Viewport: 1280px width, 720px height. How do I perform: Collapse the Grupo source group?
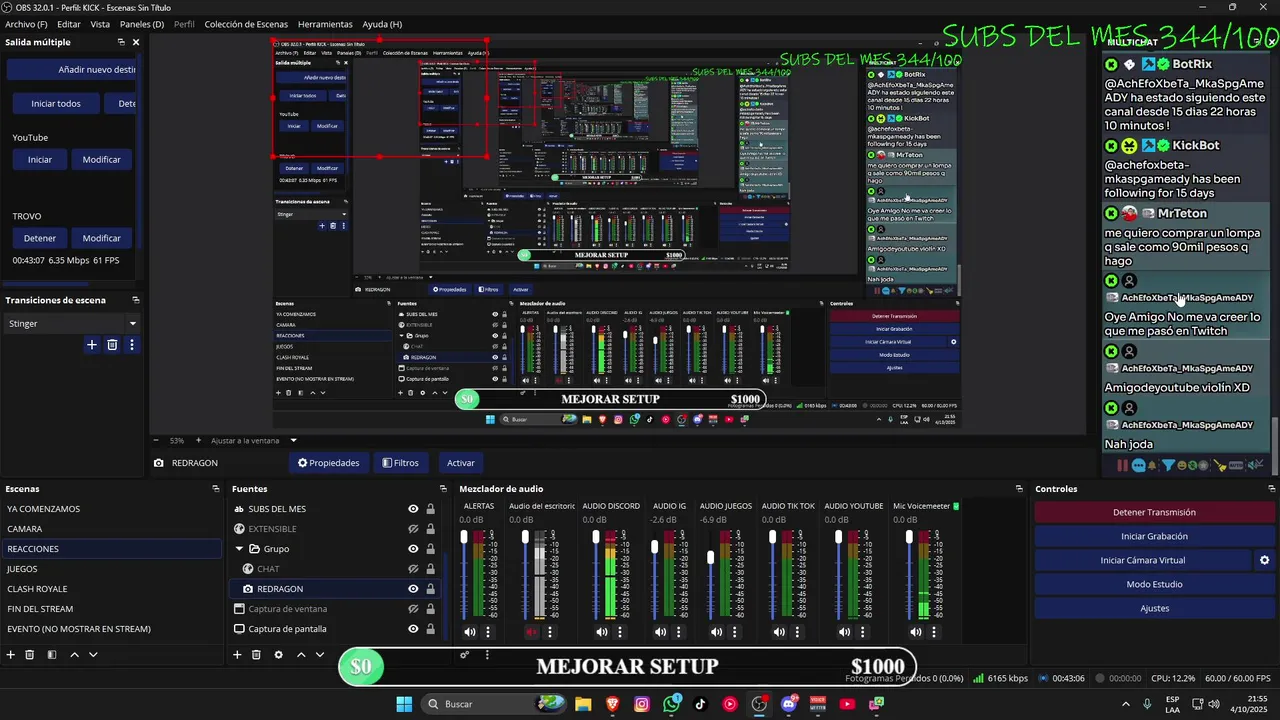[240, 549]
